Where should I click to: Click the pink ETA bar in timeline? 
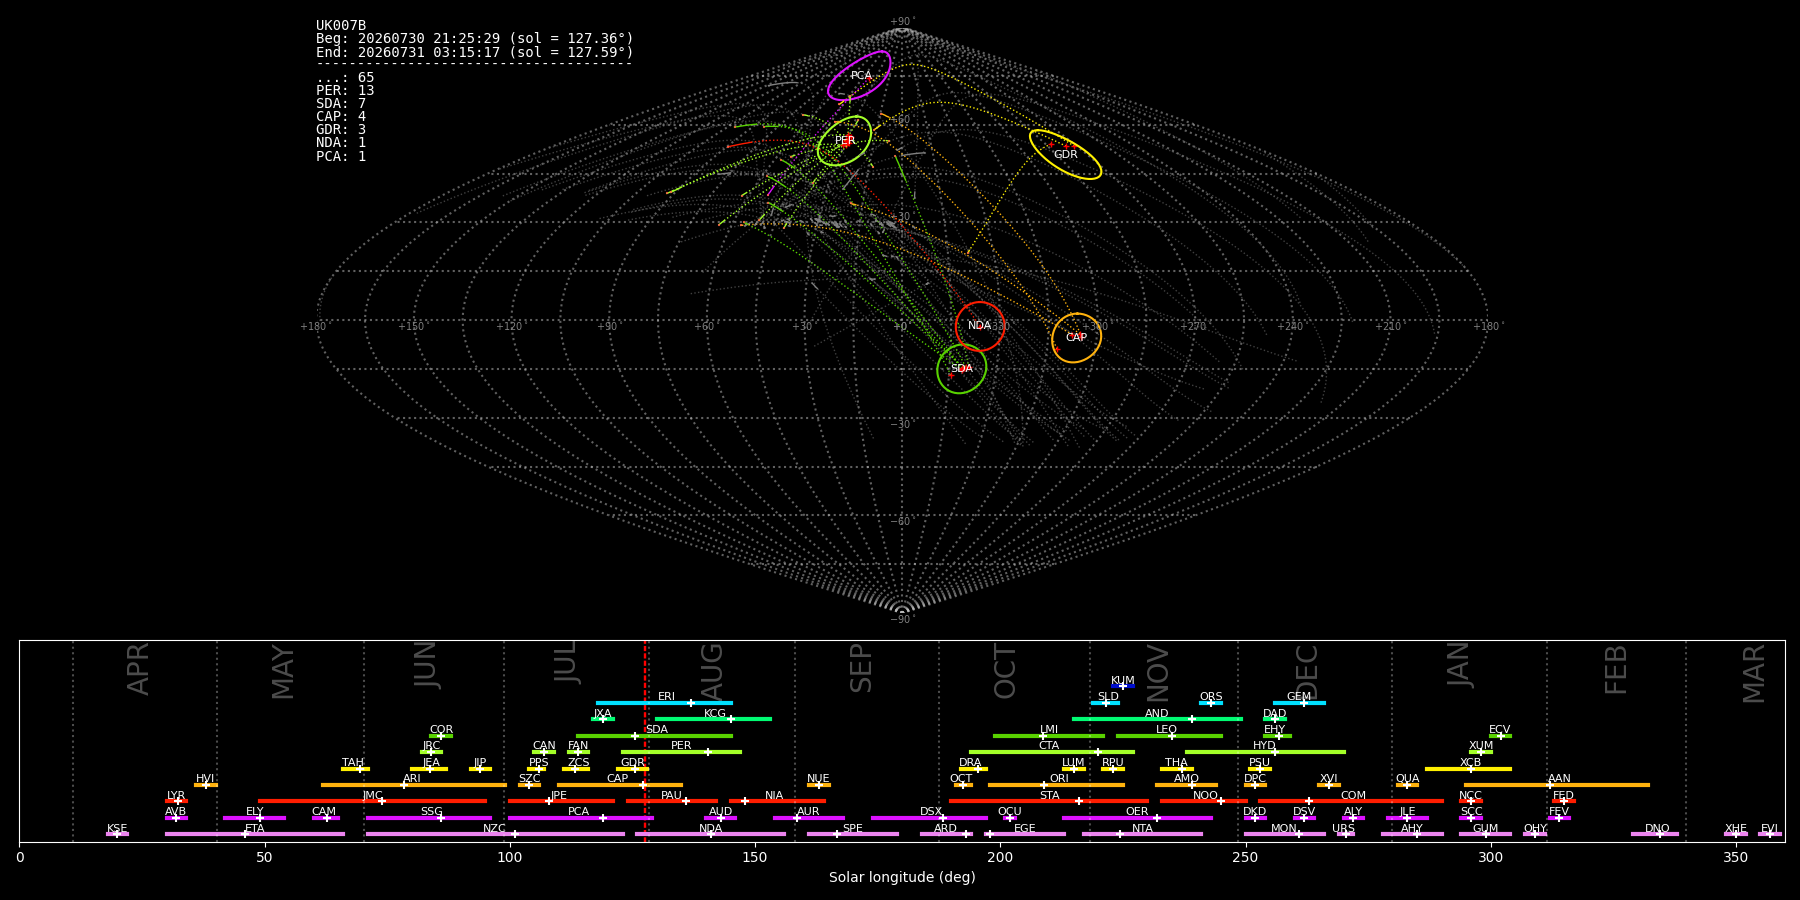255,834
